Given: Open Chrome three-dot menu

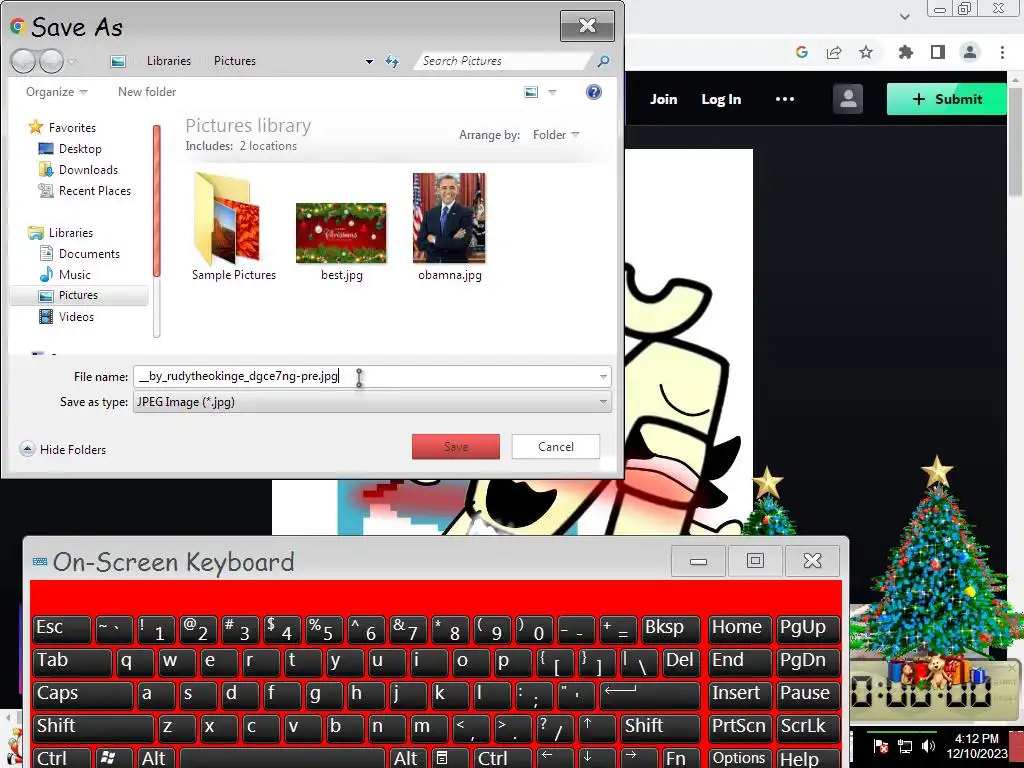Looking at the screenshot, I should (1002, 52).
